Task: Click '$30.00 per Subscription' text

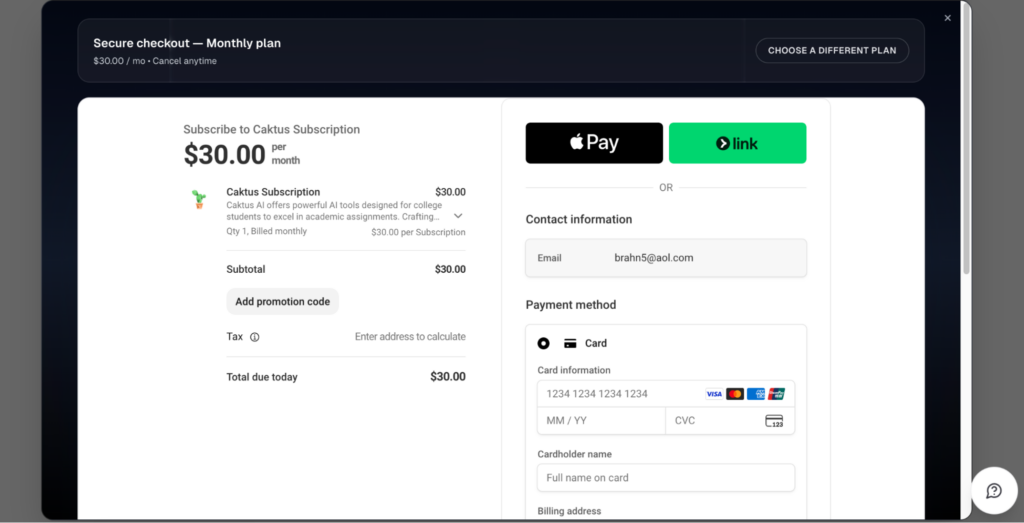Action: [x=419, y=232]
